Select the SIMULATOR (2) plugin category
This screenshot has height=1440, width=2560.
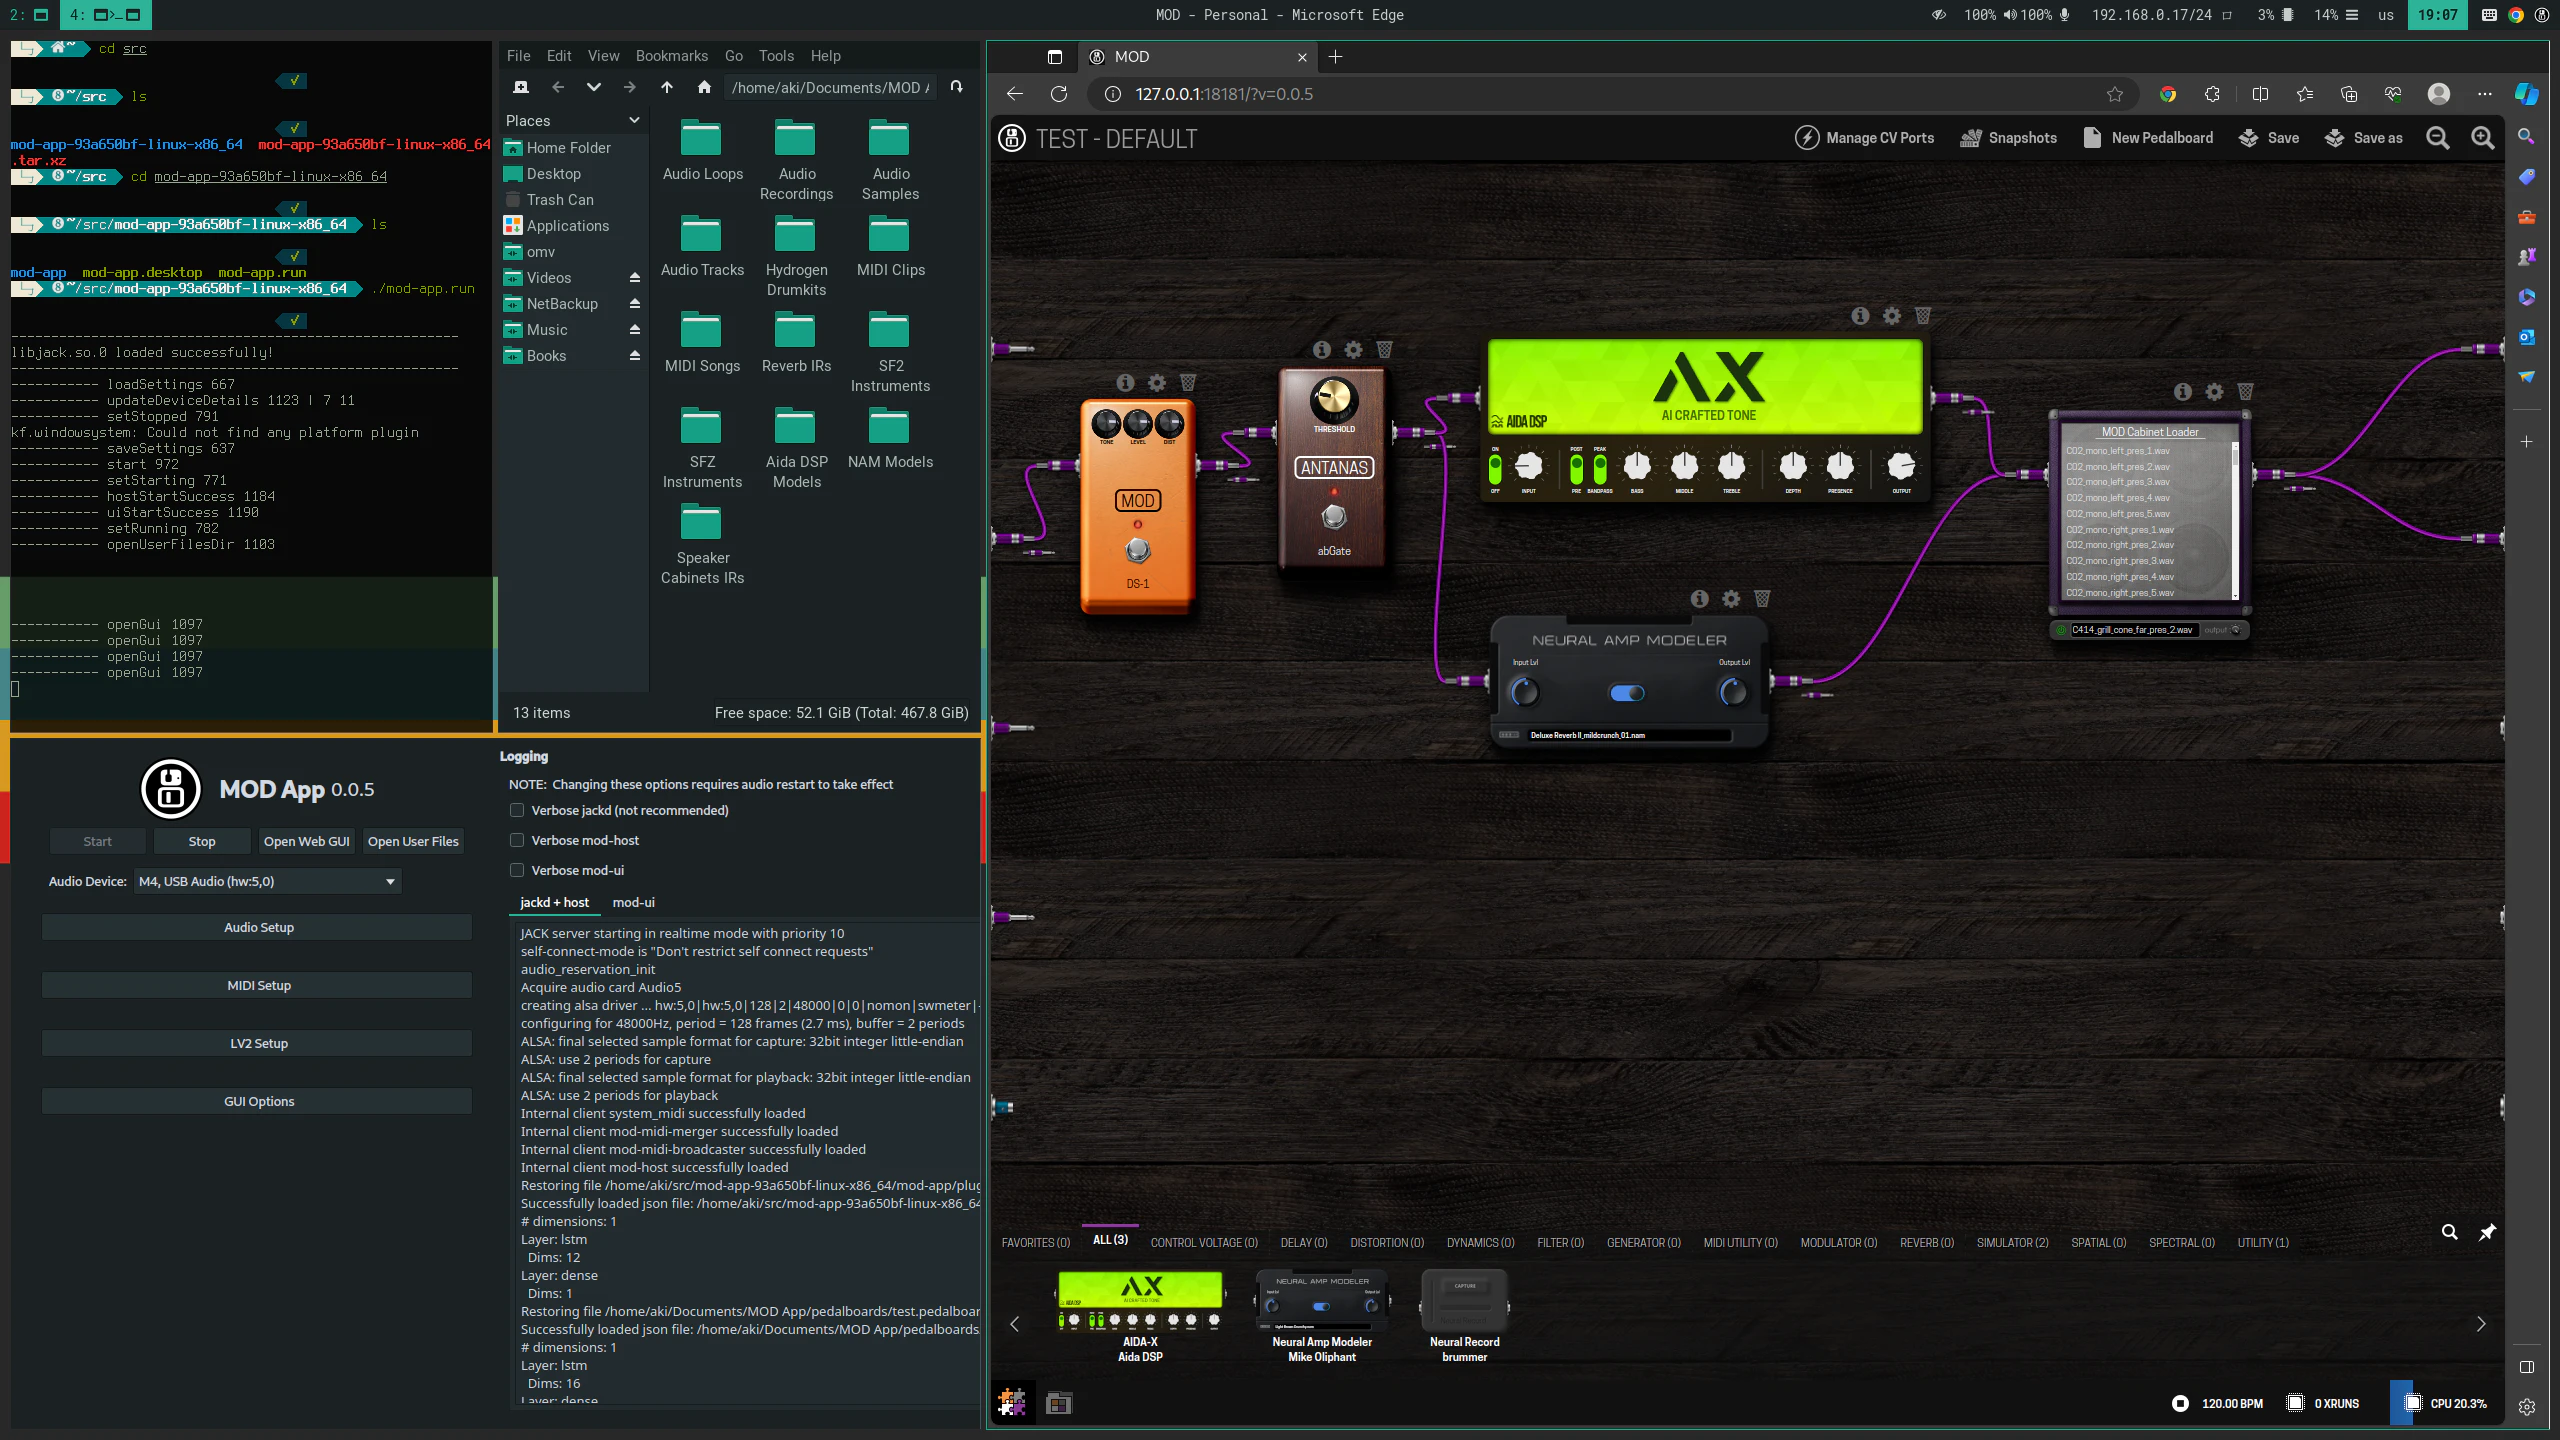(x=2012, y=1242)
